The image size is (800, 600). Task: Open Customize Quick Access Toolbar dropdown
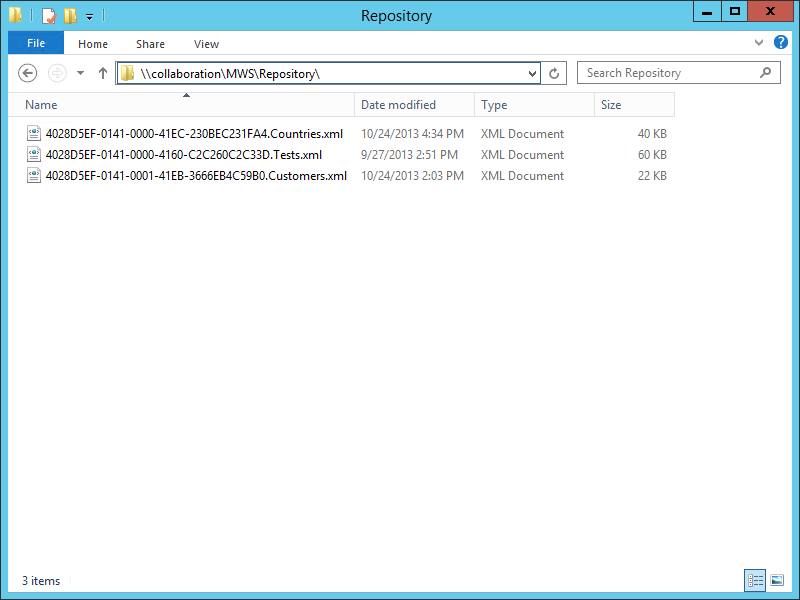[89, 17]
